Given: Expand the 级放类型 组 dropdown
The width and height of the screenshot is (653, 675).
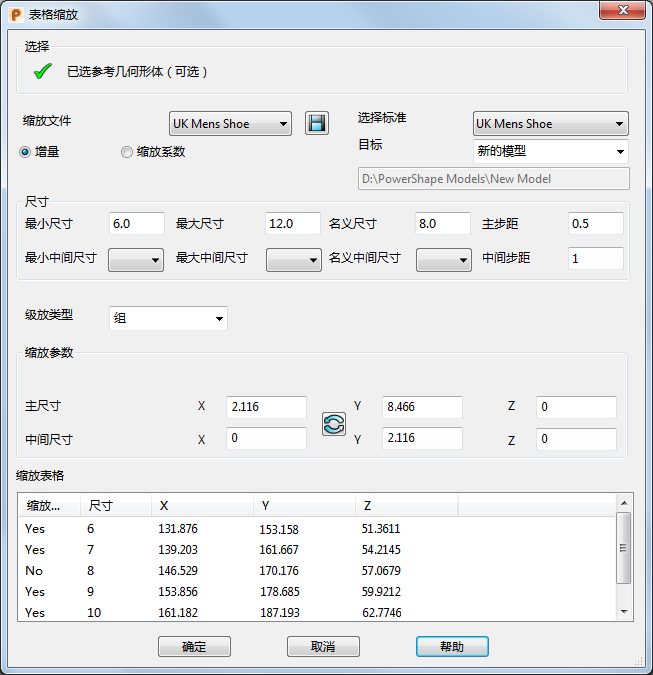Looking at the screenshot, I should coord(168,318).
